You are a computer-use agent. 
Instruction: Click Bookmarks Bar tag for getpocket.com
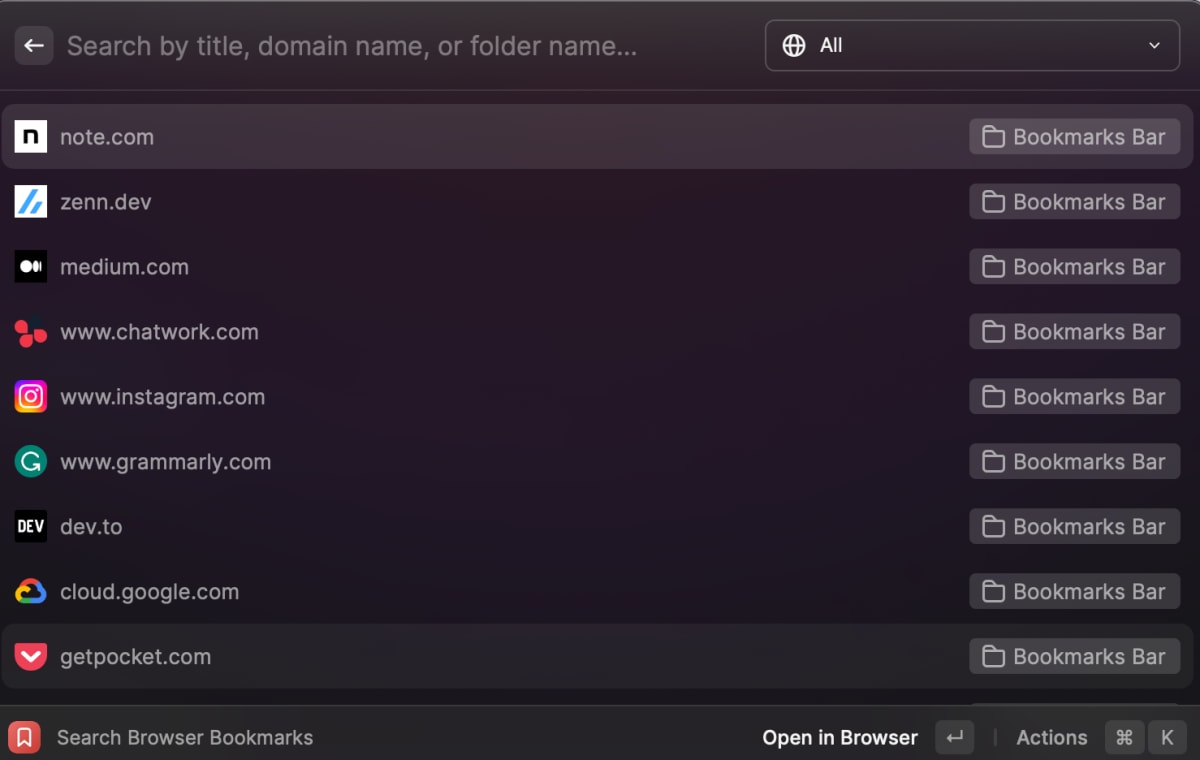coord(1075,657)
